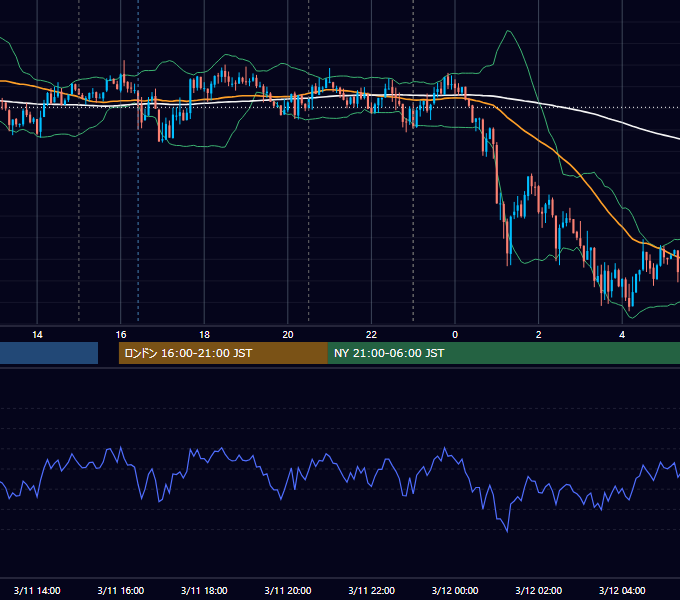The height and width of the screenshot is (600, 680).
Task: Click hour label 14 on price chart axis
Action: pyautogui.click(x=37, y=335)
